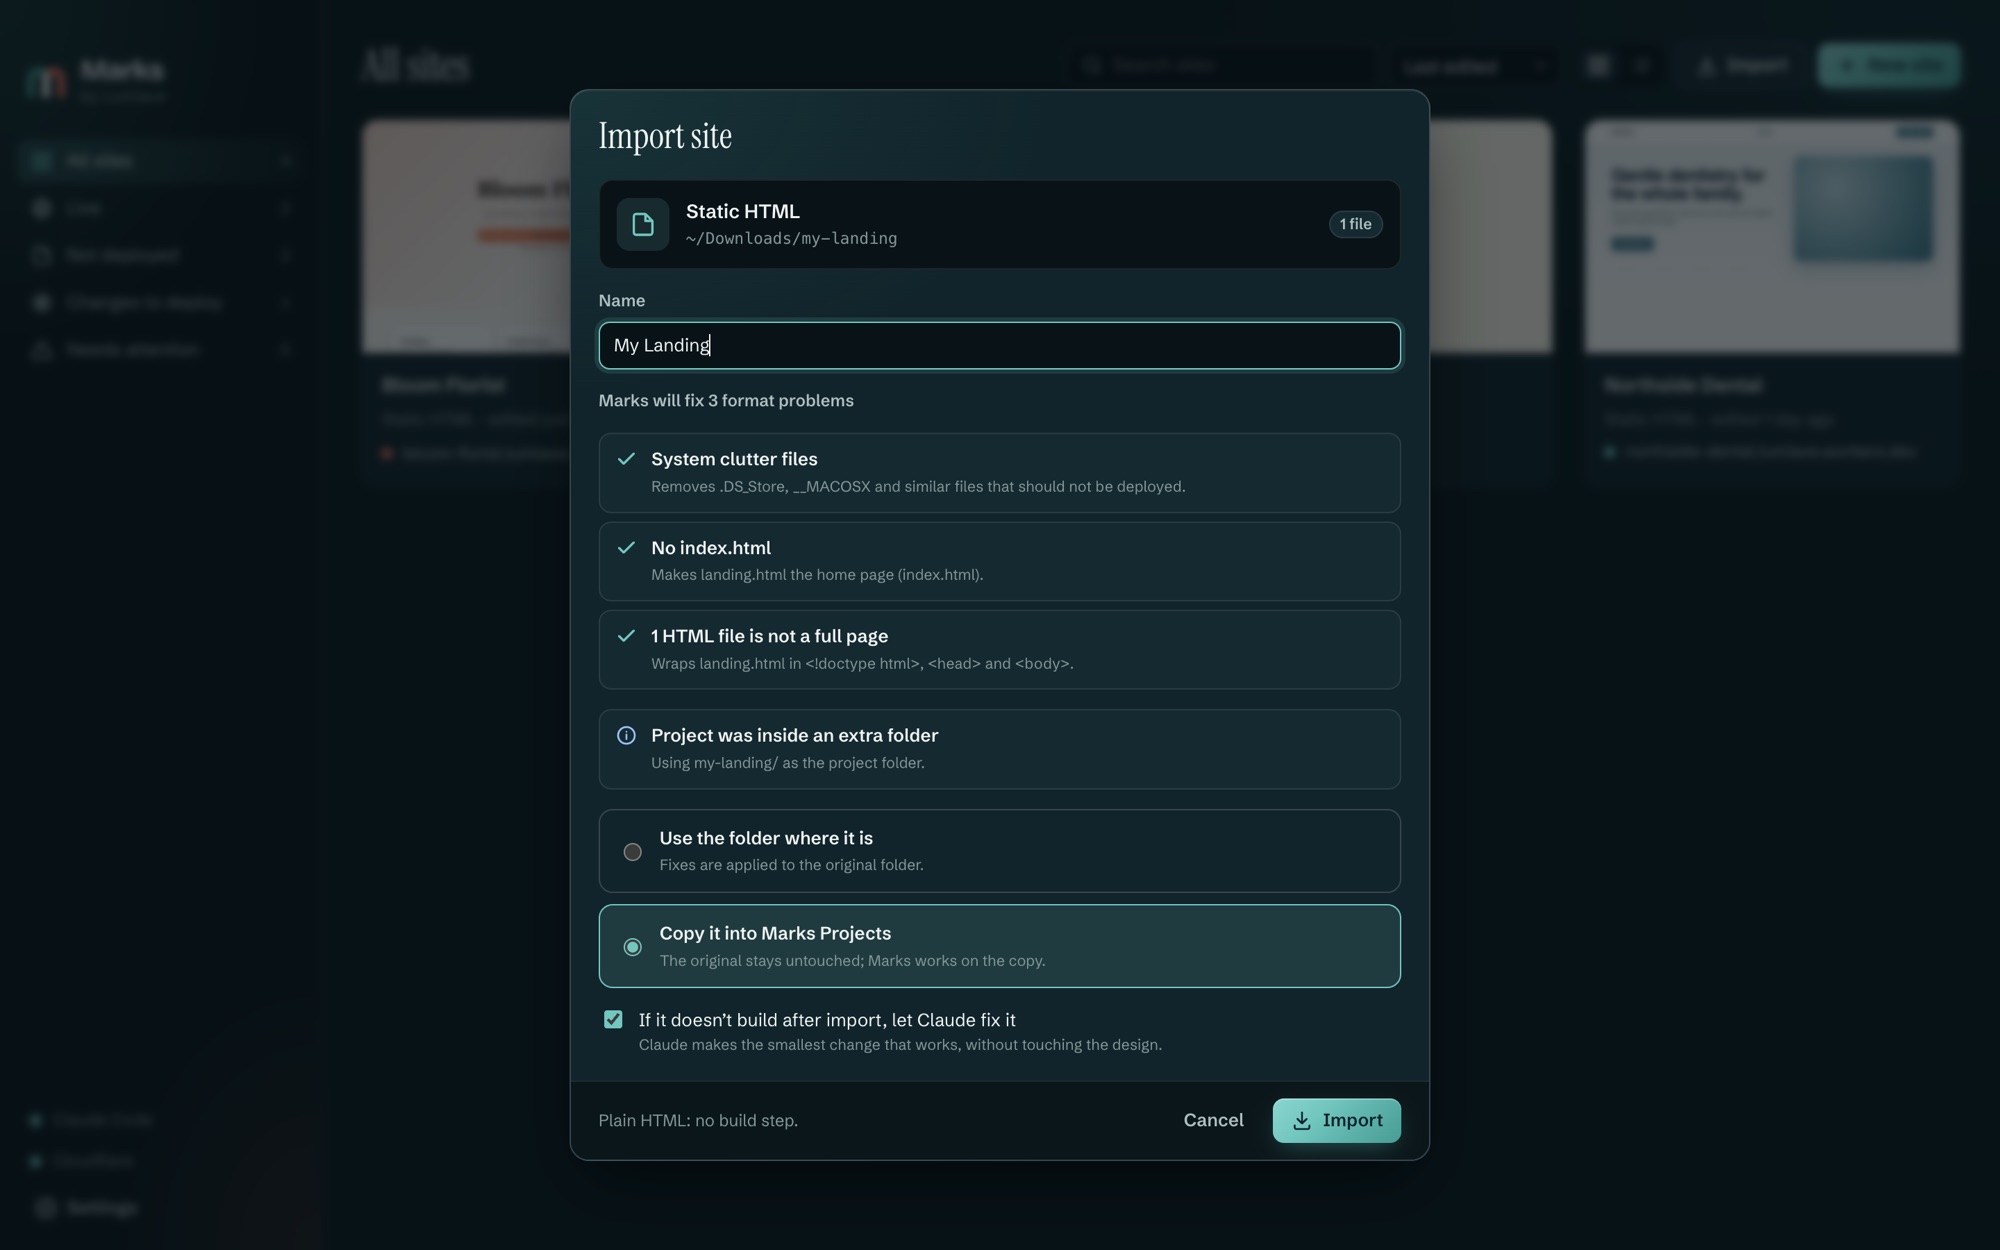Click the checkmark beside System clutter files
This screenshot has width=2000, height=1250.
click(x=626, y=459)
